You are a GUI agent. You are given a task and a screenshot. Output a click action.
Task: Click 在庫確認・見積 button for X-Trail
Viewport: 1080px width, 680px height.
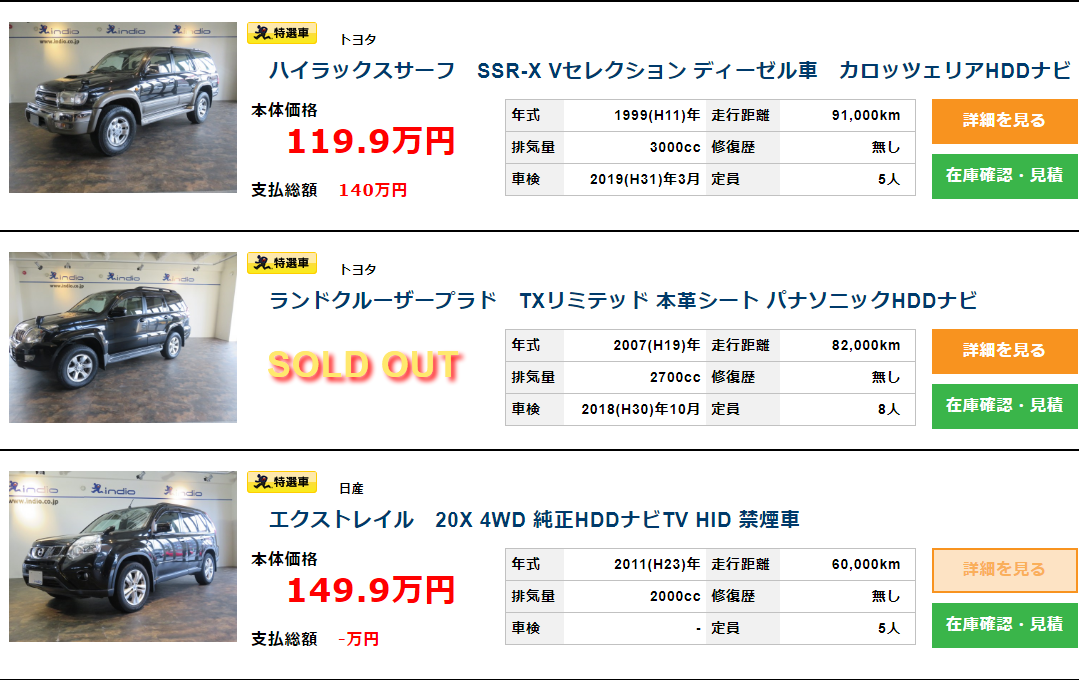point(1004,625)
